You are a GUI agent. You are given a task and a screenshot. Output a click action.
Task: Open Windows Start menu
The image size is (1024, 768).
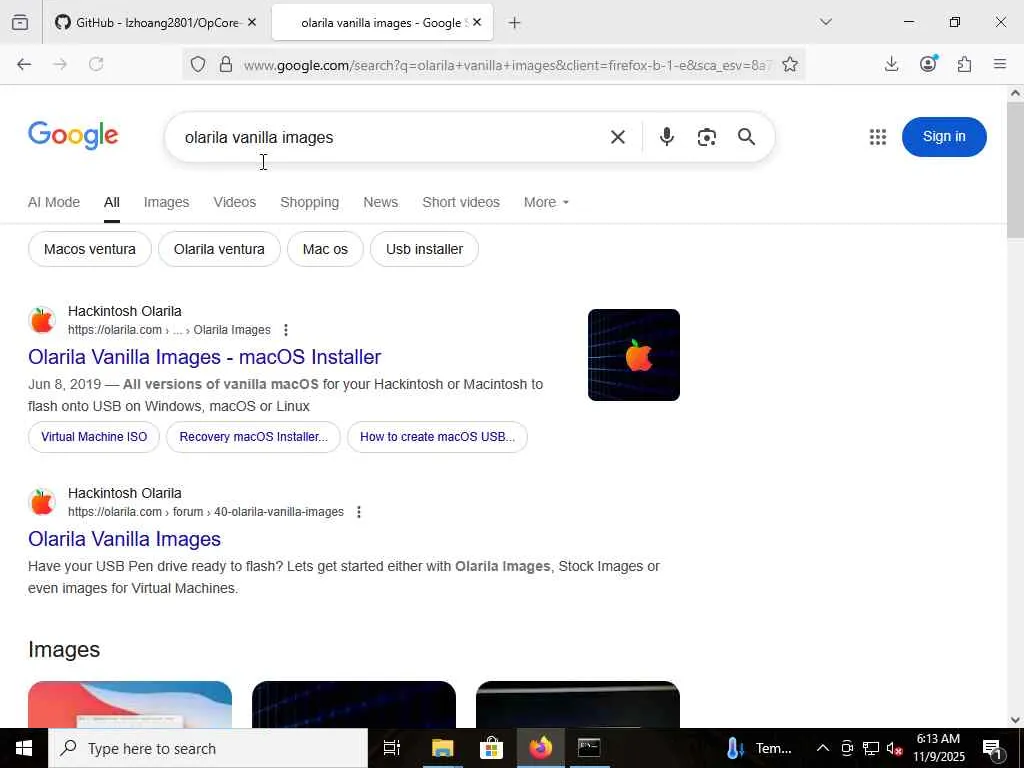point(24,748)
